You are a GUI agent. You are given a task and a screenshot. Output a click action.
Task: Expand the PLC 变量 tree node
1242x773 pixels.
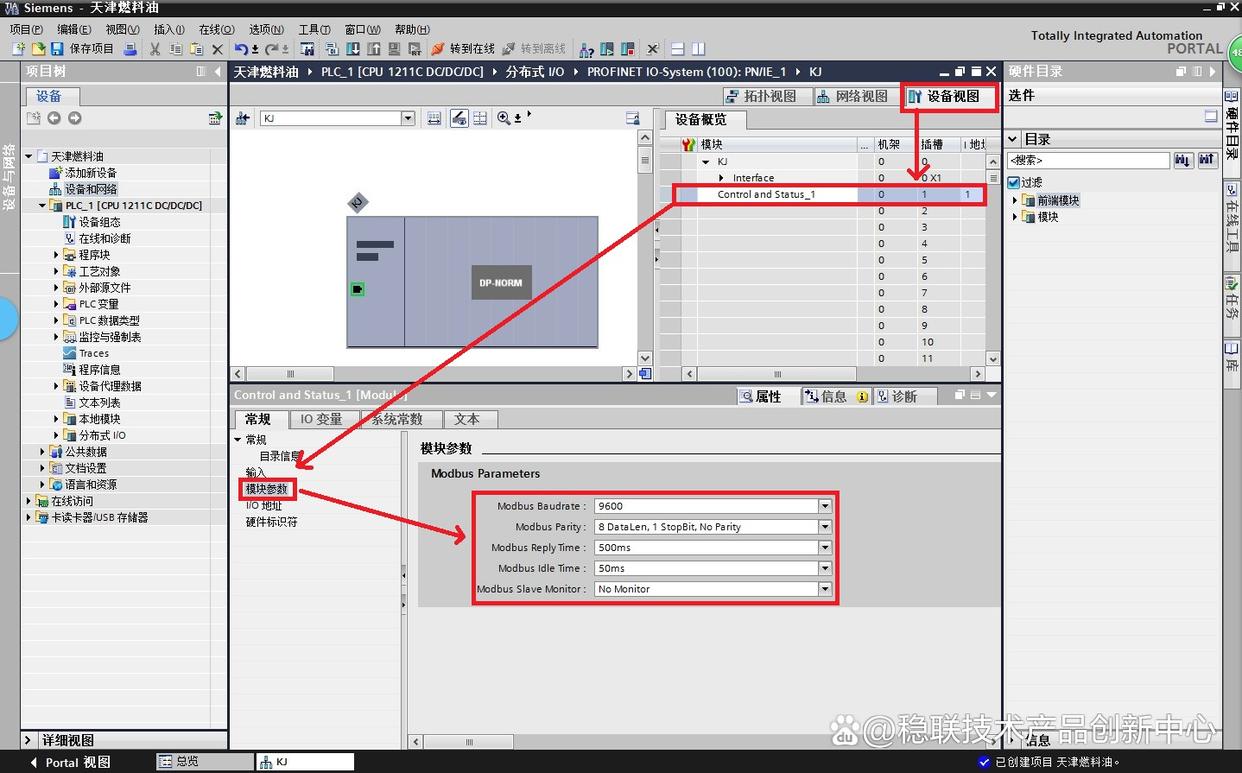[57, 304]
